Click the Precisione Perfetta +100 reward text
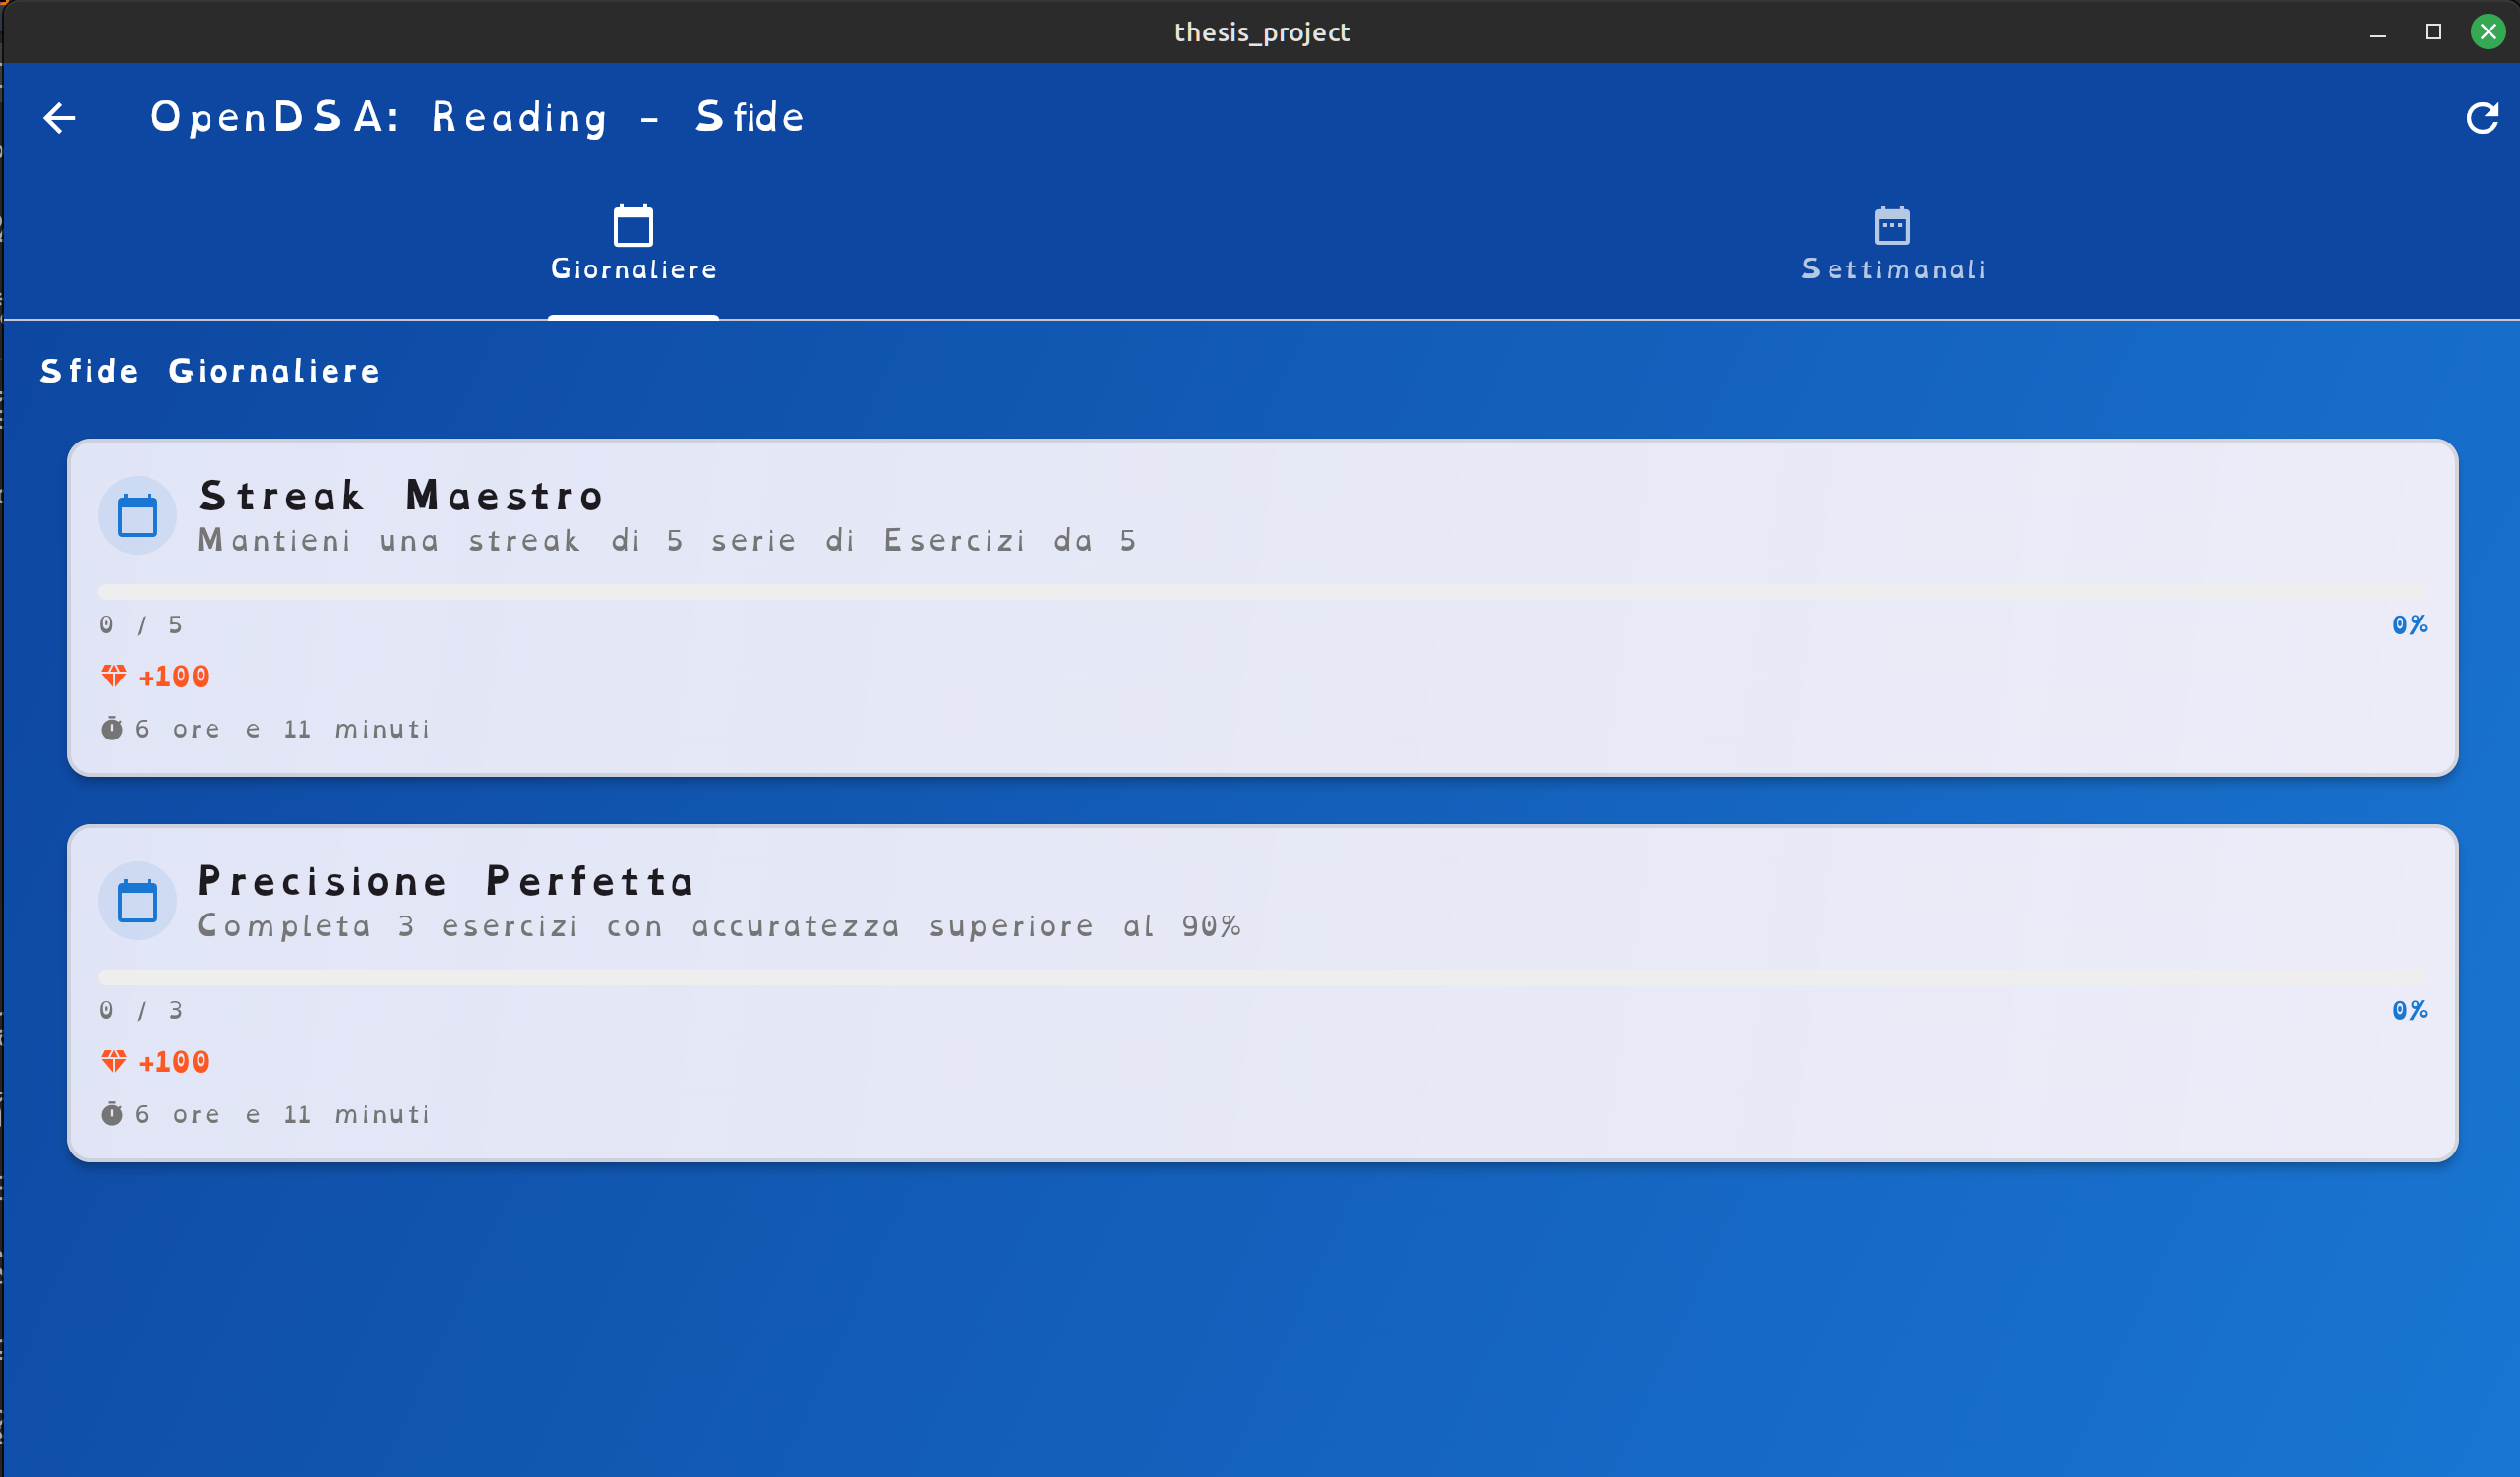The width and height of the screenshot is (2520, 1477). 174,1061
